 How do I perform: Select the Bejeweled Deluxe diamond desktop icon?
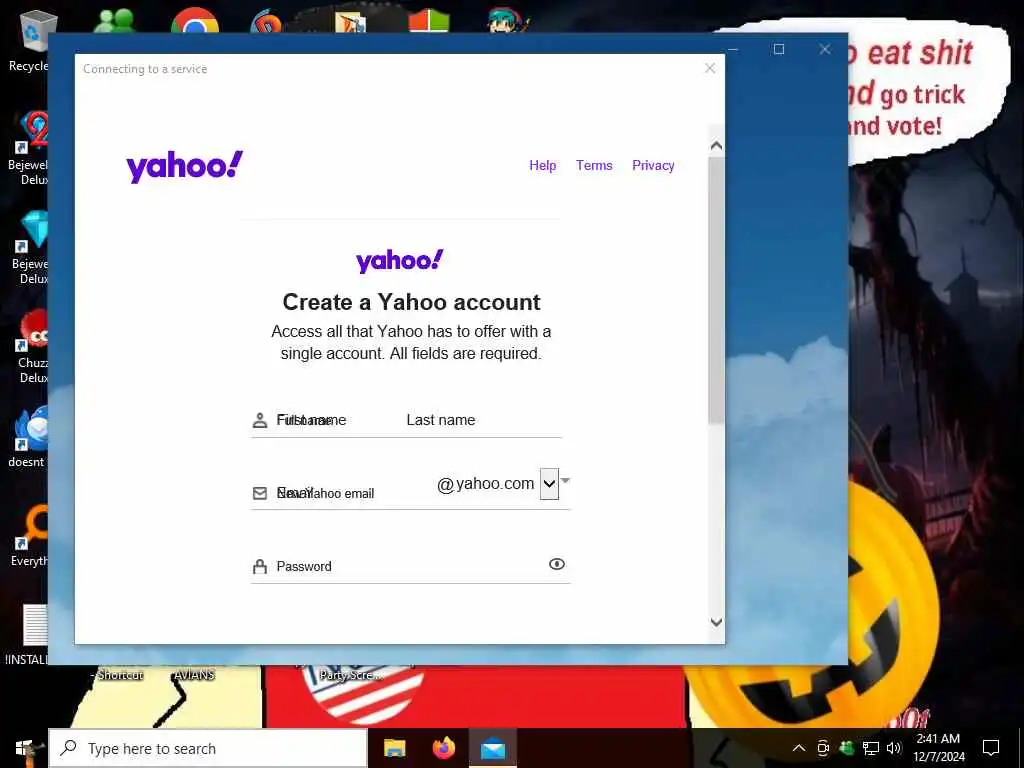pos(31,248)
